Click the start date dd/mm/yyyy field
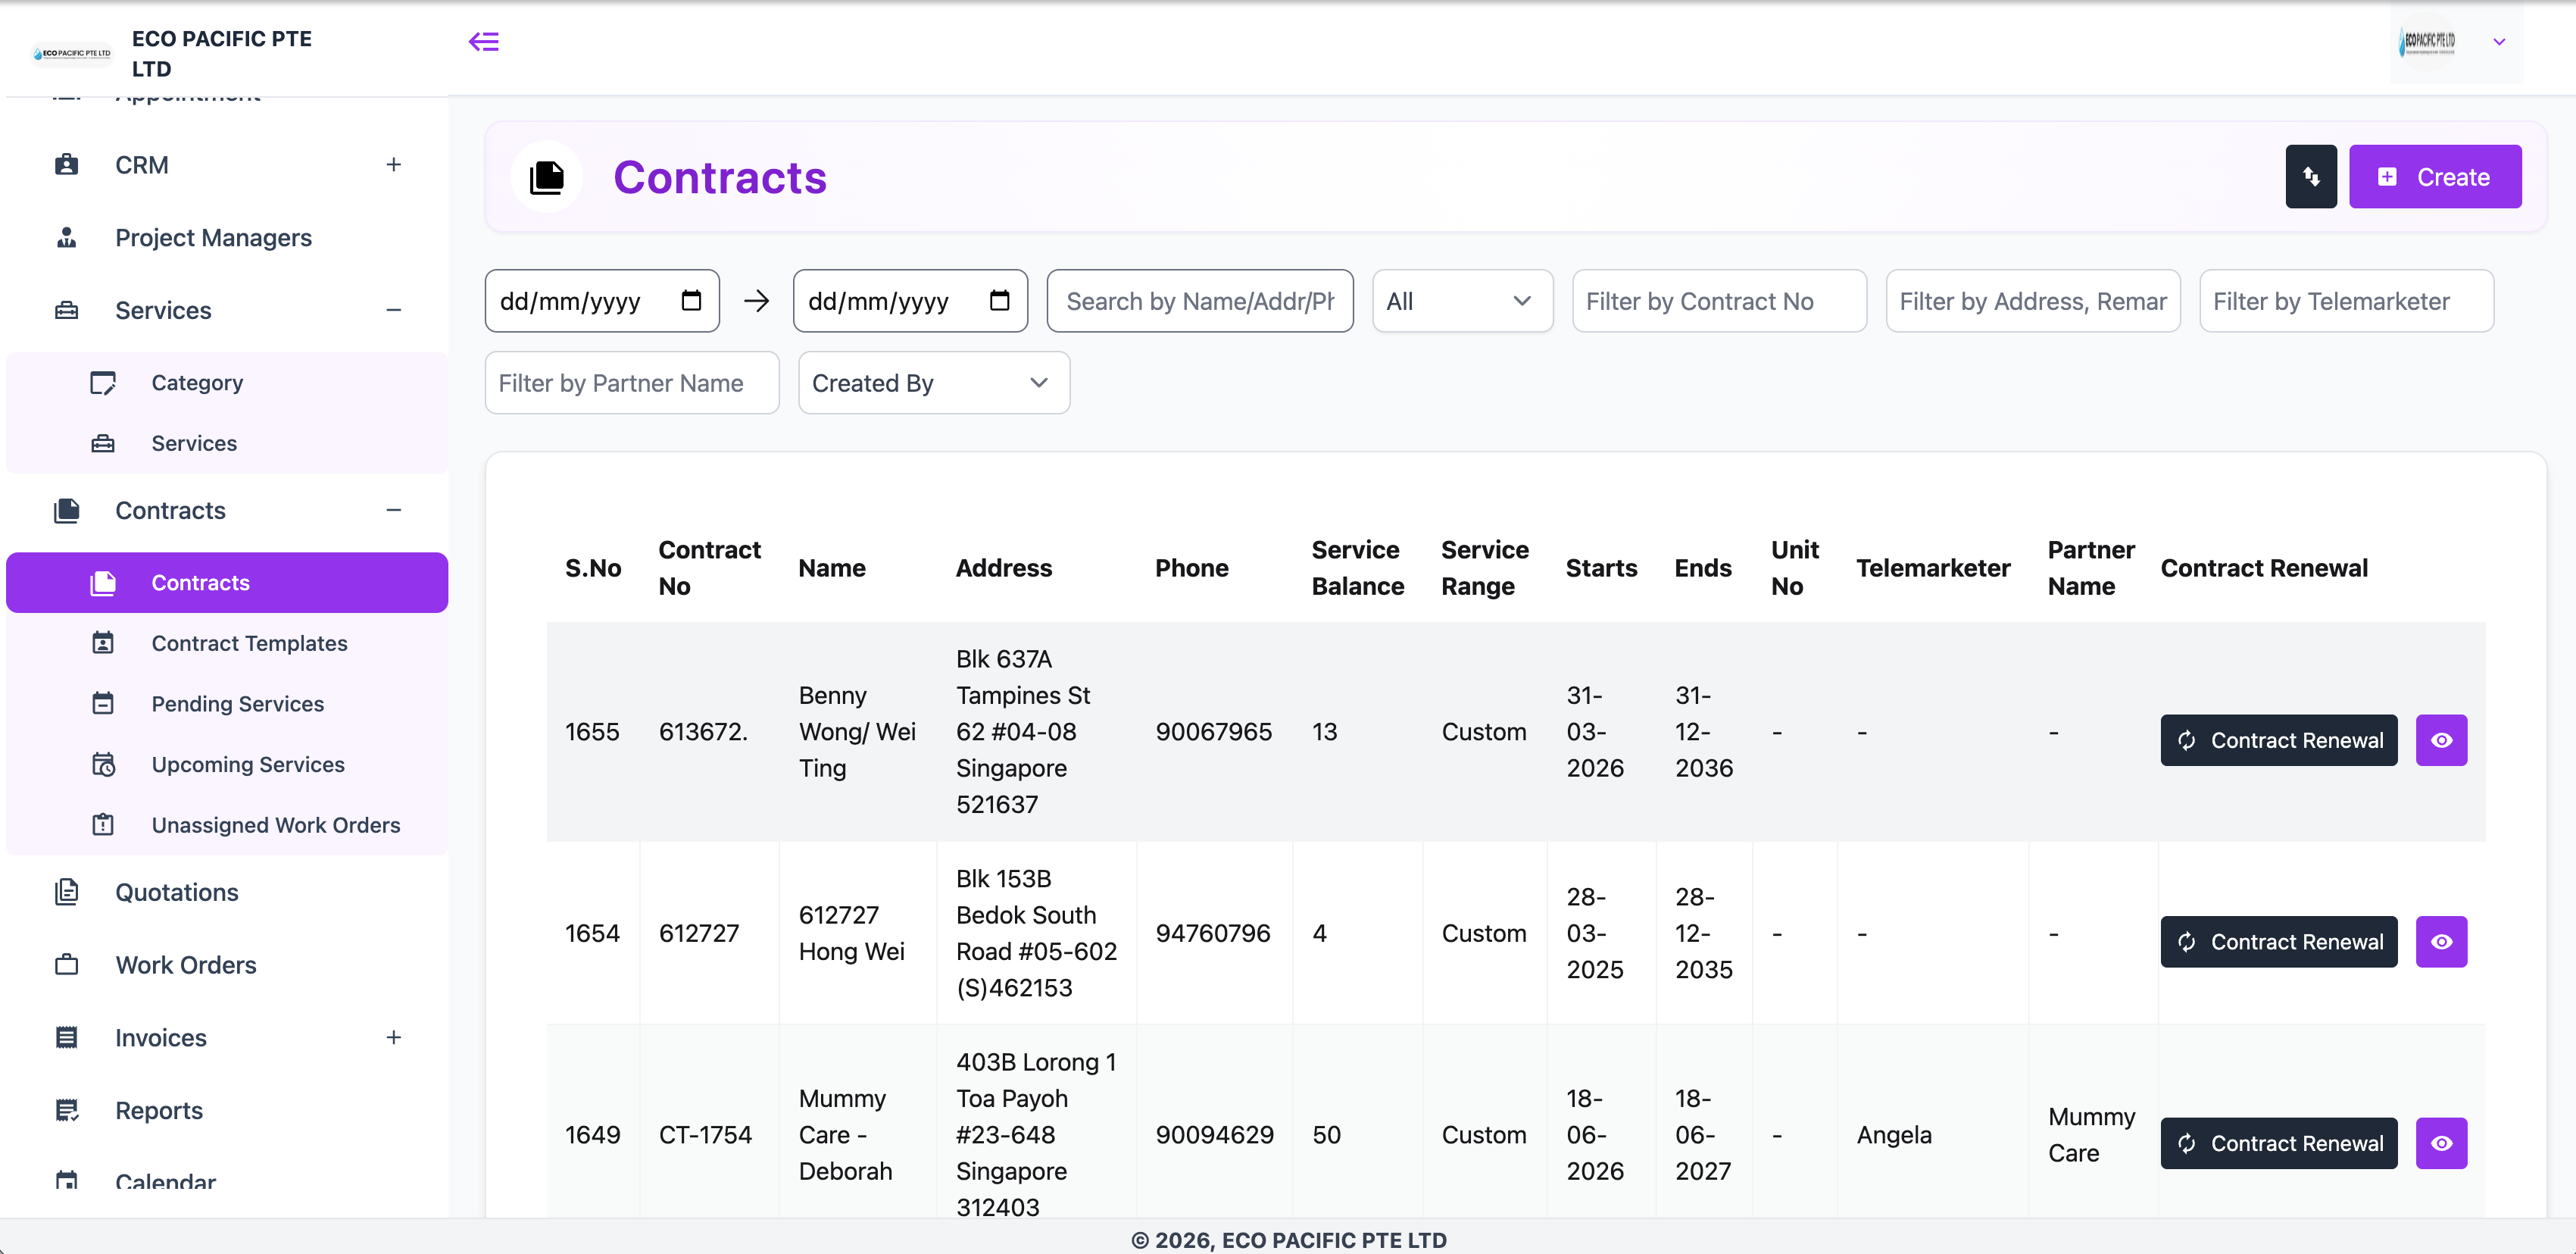The image size is (2576, 1254). [601, 300]
